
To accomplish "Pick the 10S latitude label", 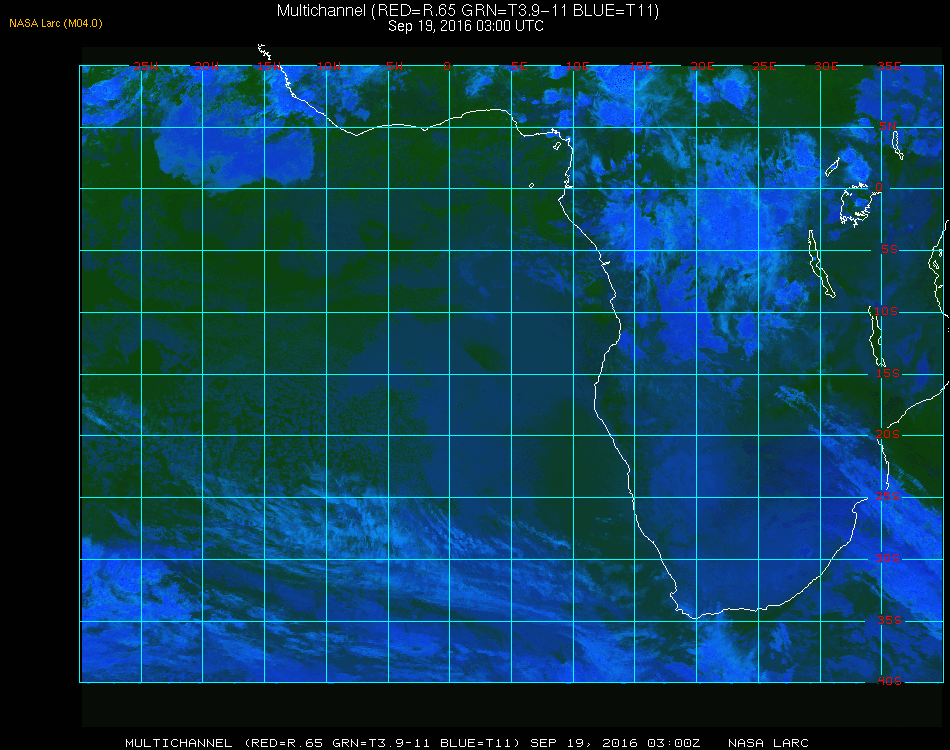I will (x=886, y=311).
